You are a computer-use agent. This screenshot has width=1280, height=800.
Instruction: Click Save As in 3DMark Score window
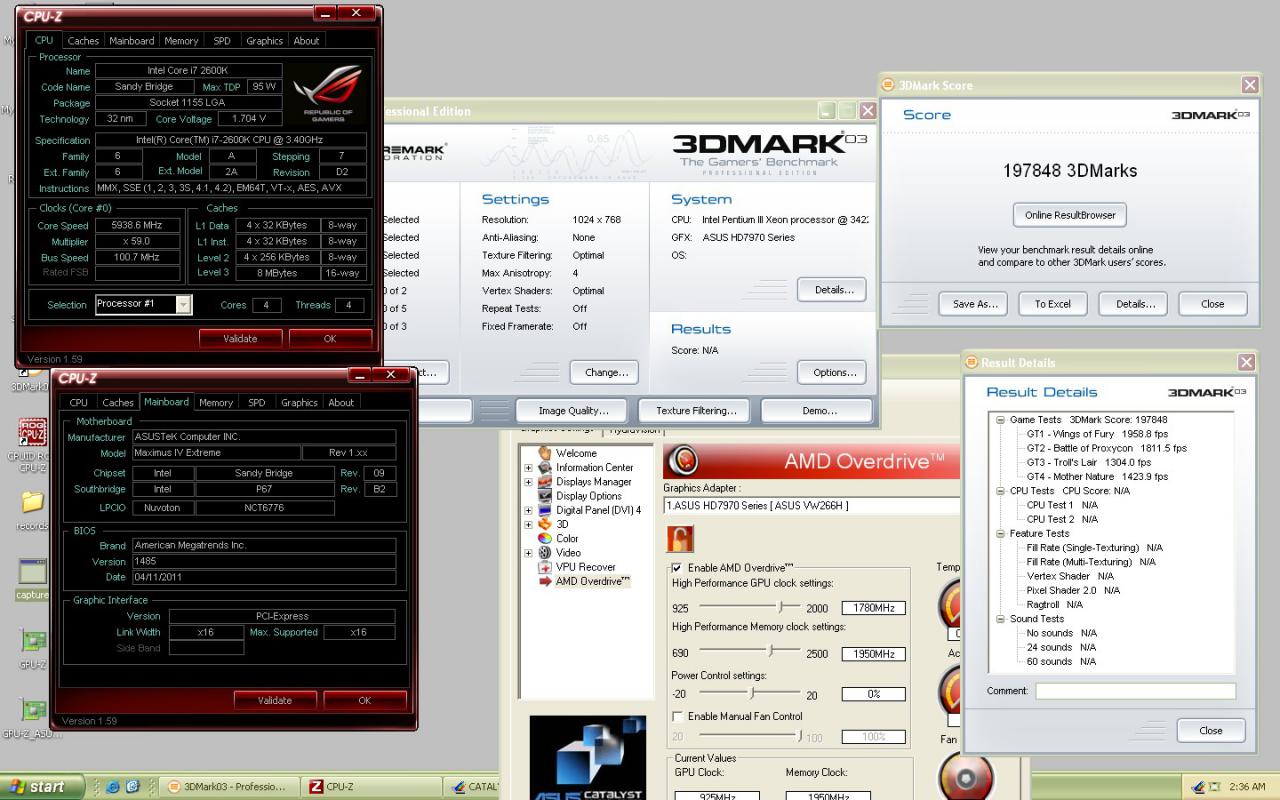coord(973,304)
